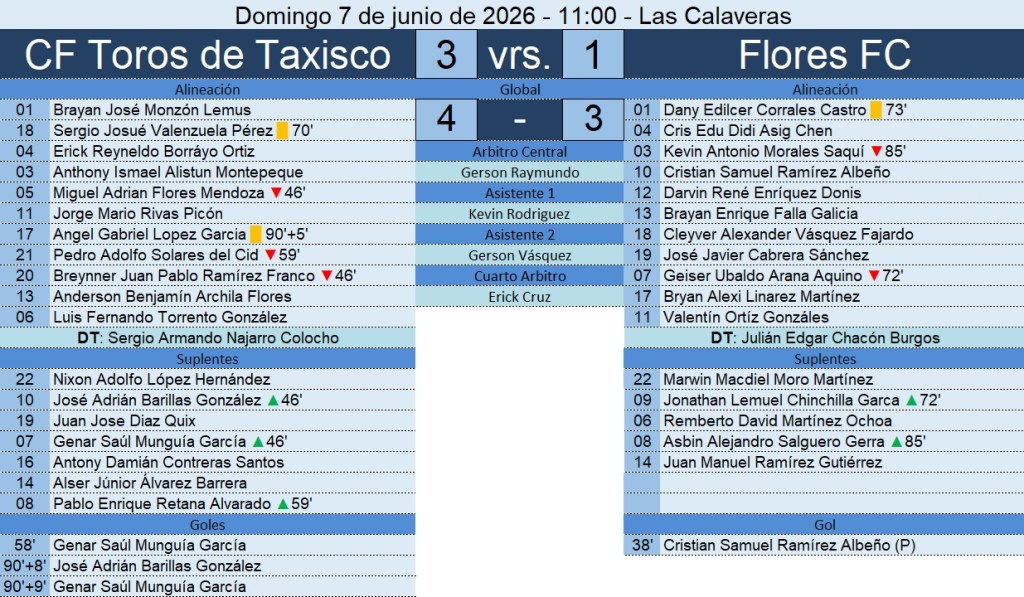Click red arrow next to Kevin Antonio Morales
The image size is (1024, 597).
[876, 152]
